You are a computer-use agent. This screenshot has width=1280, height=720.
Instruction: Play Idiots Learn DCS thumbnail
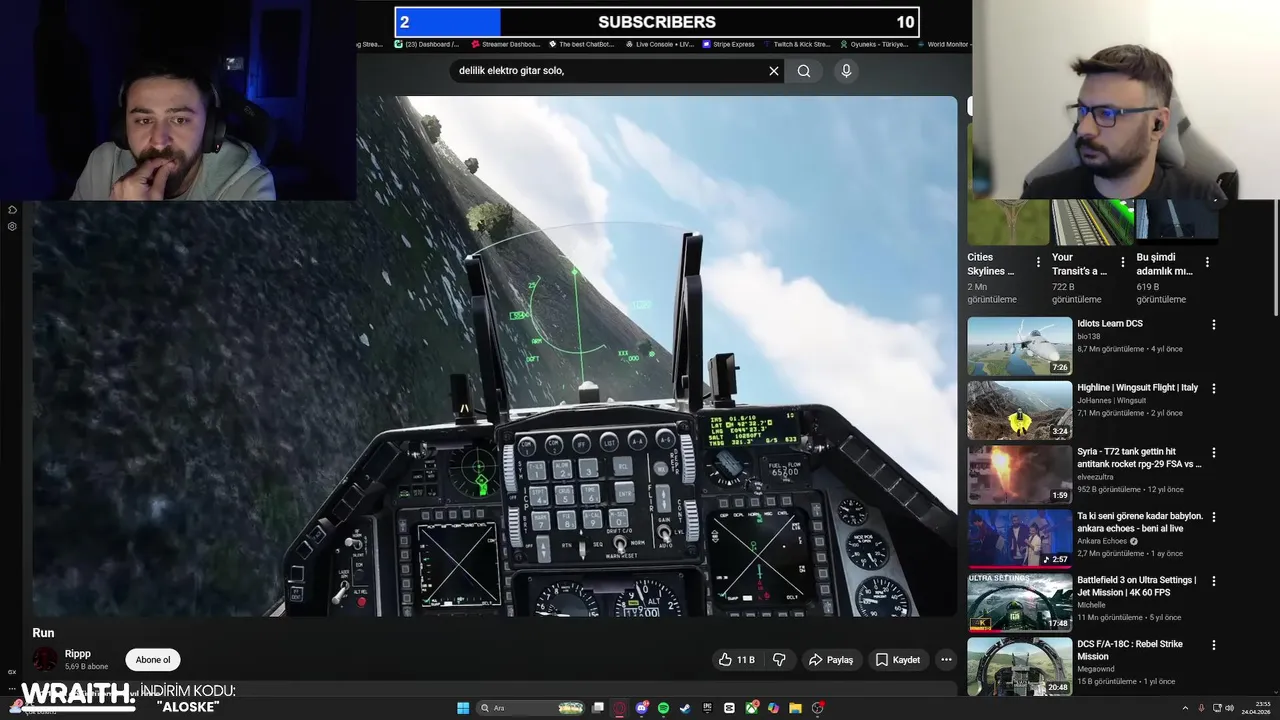click(x=1019, y=346)
